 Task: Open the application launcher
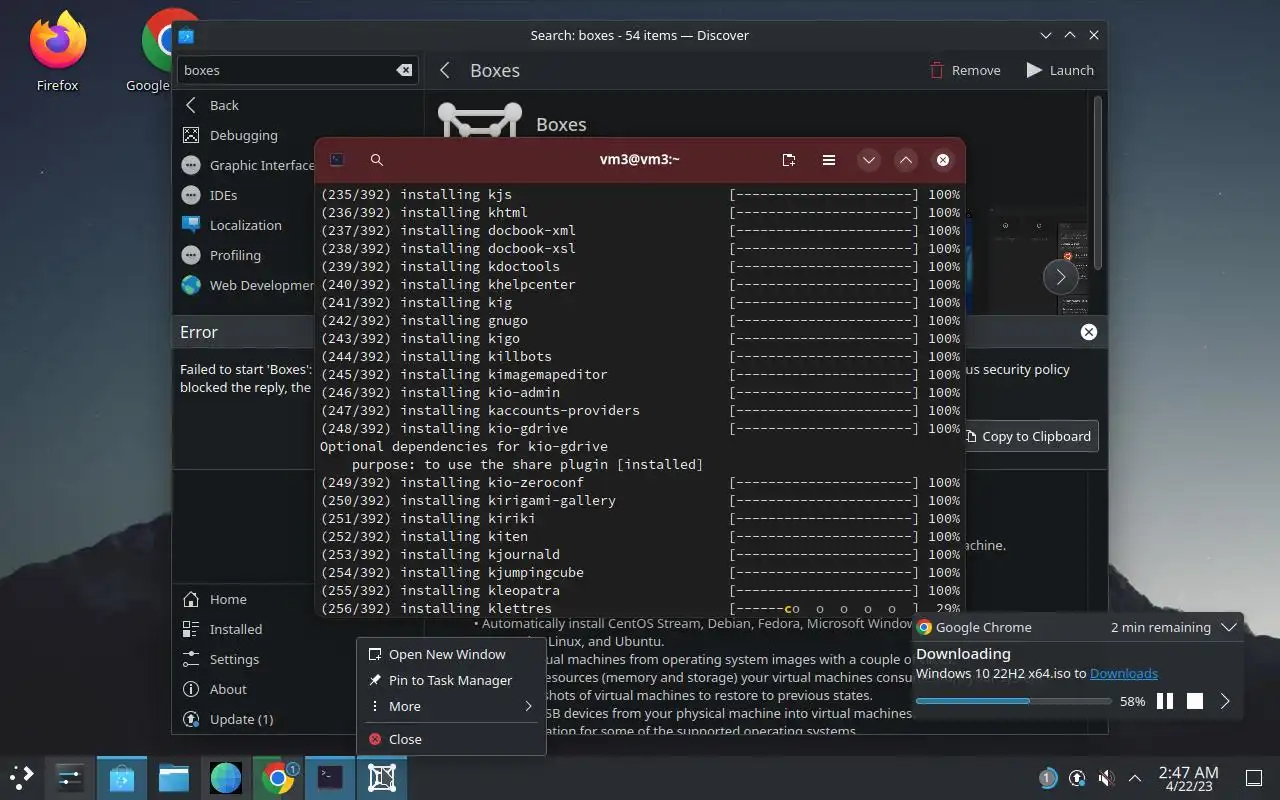coord(22,776)
